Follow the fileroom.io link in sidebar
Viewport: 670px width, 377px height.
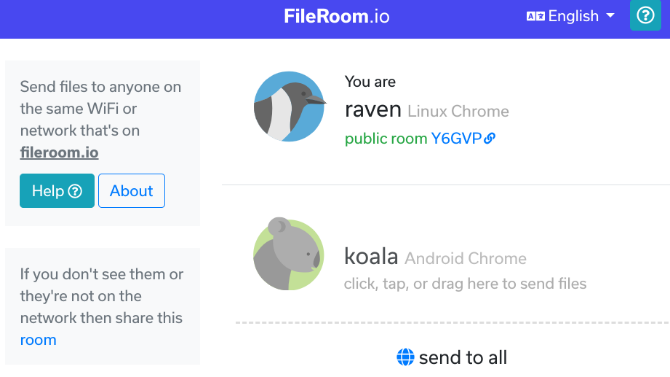coord(59,153)
